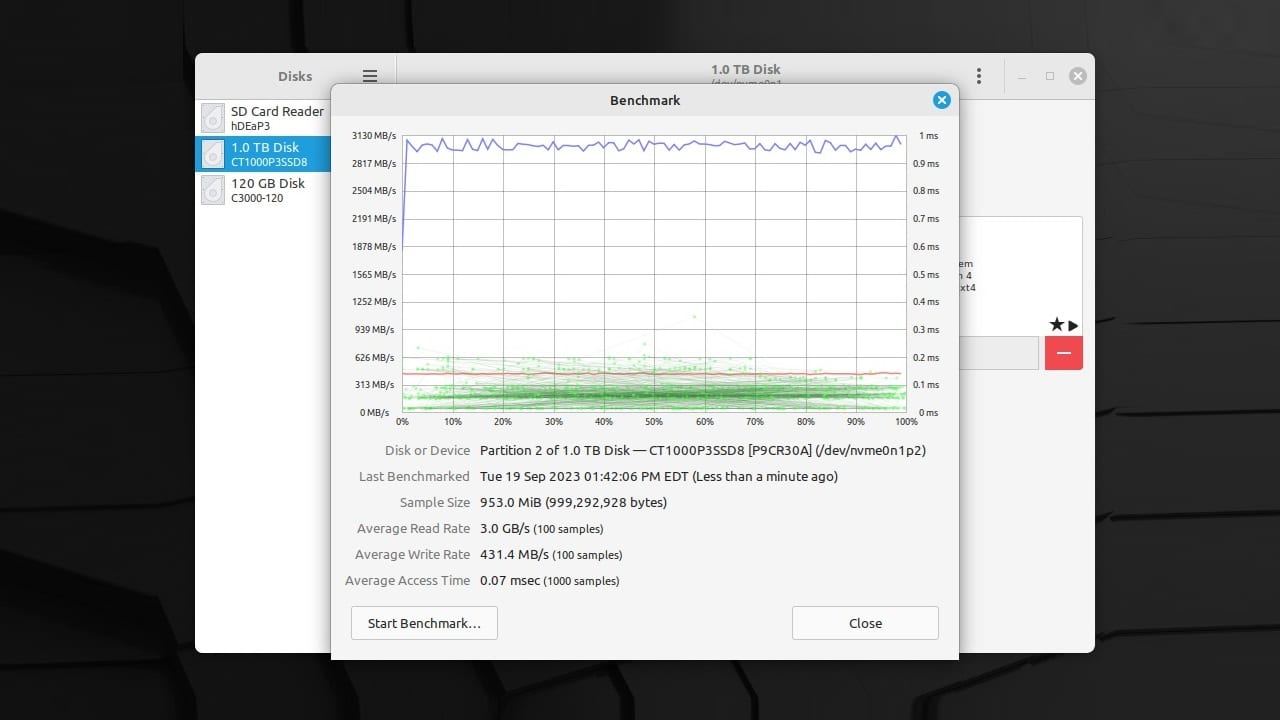Click the SD Card Reader drive icon
Screen dimensions: 1280x720
[212, 117]
